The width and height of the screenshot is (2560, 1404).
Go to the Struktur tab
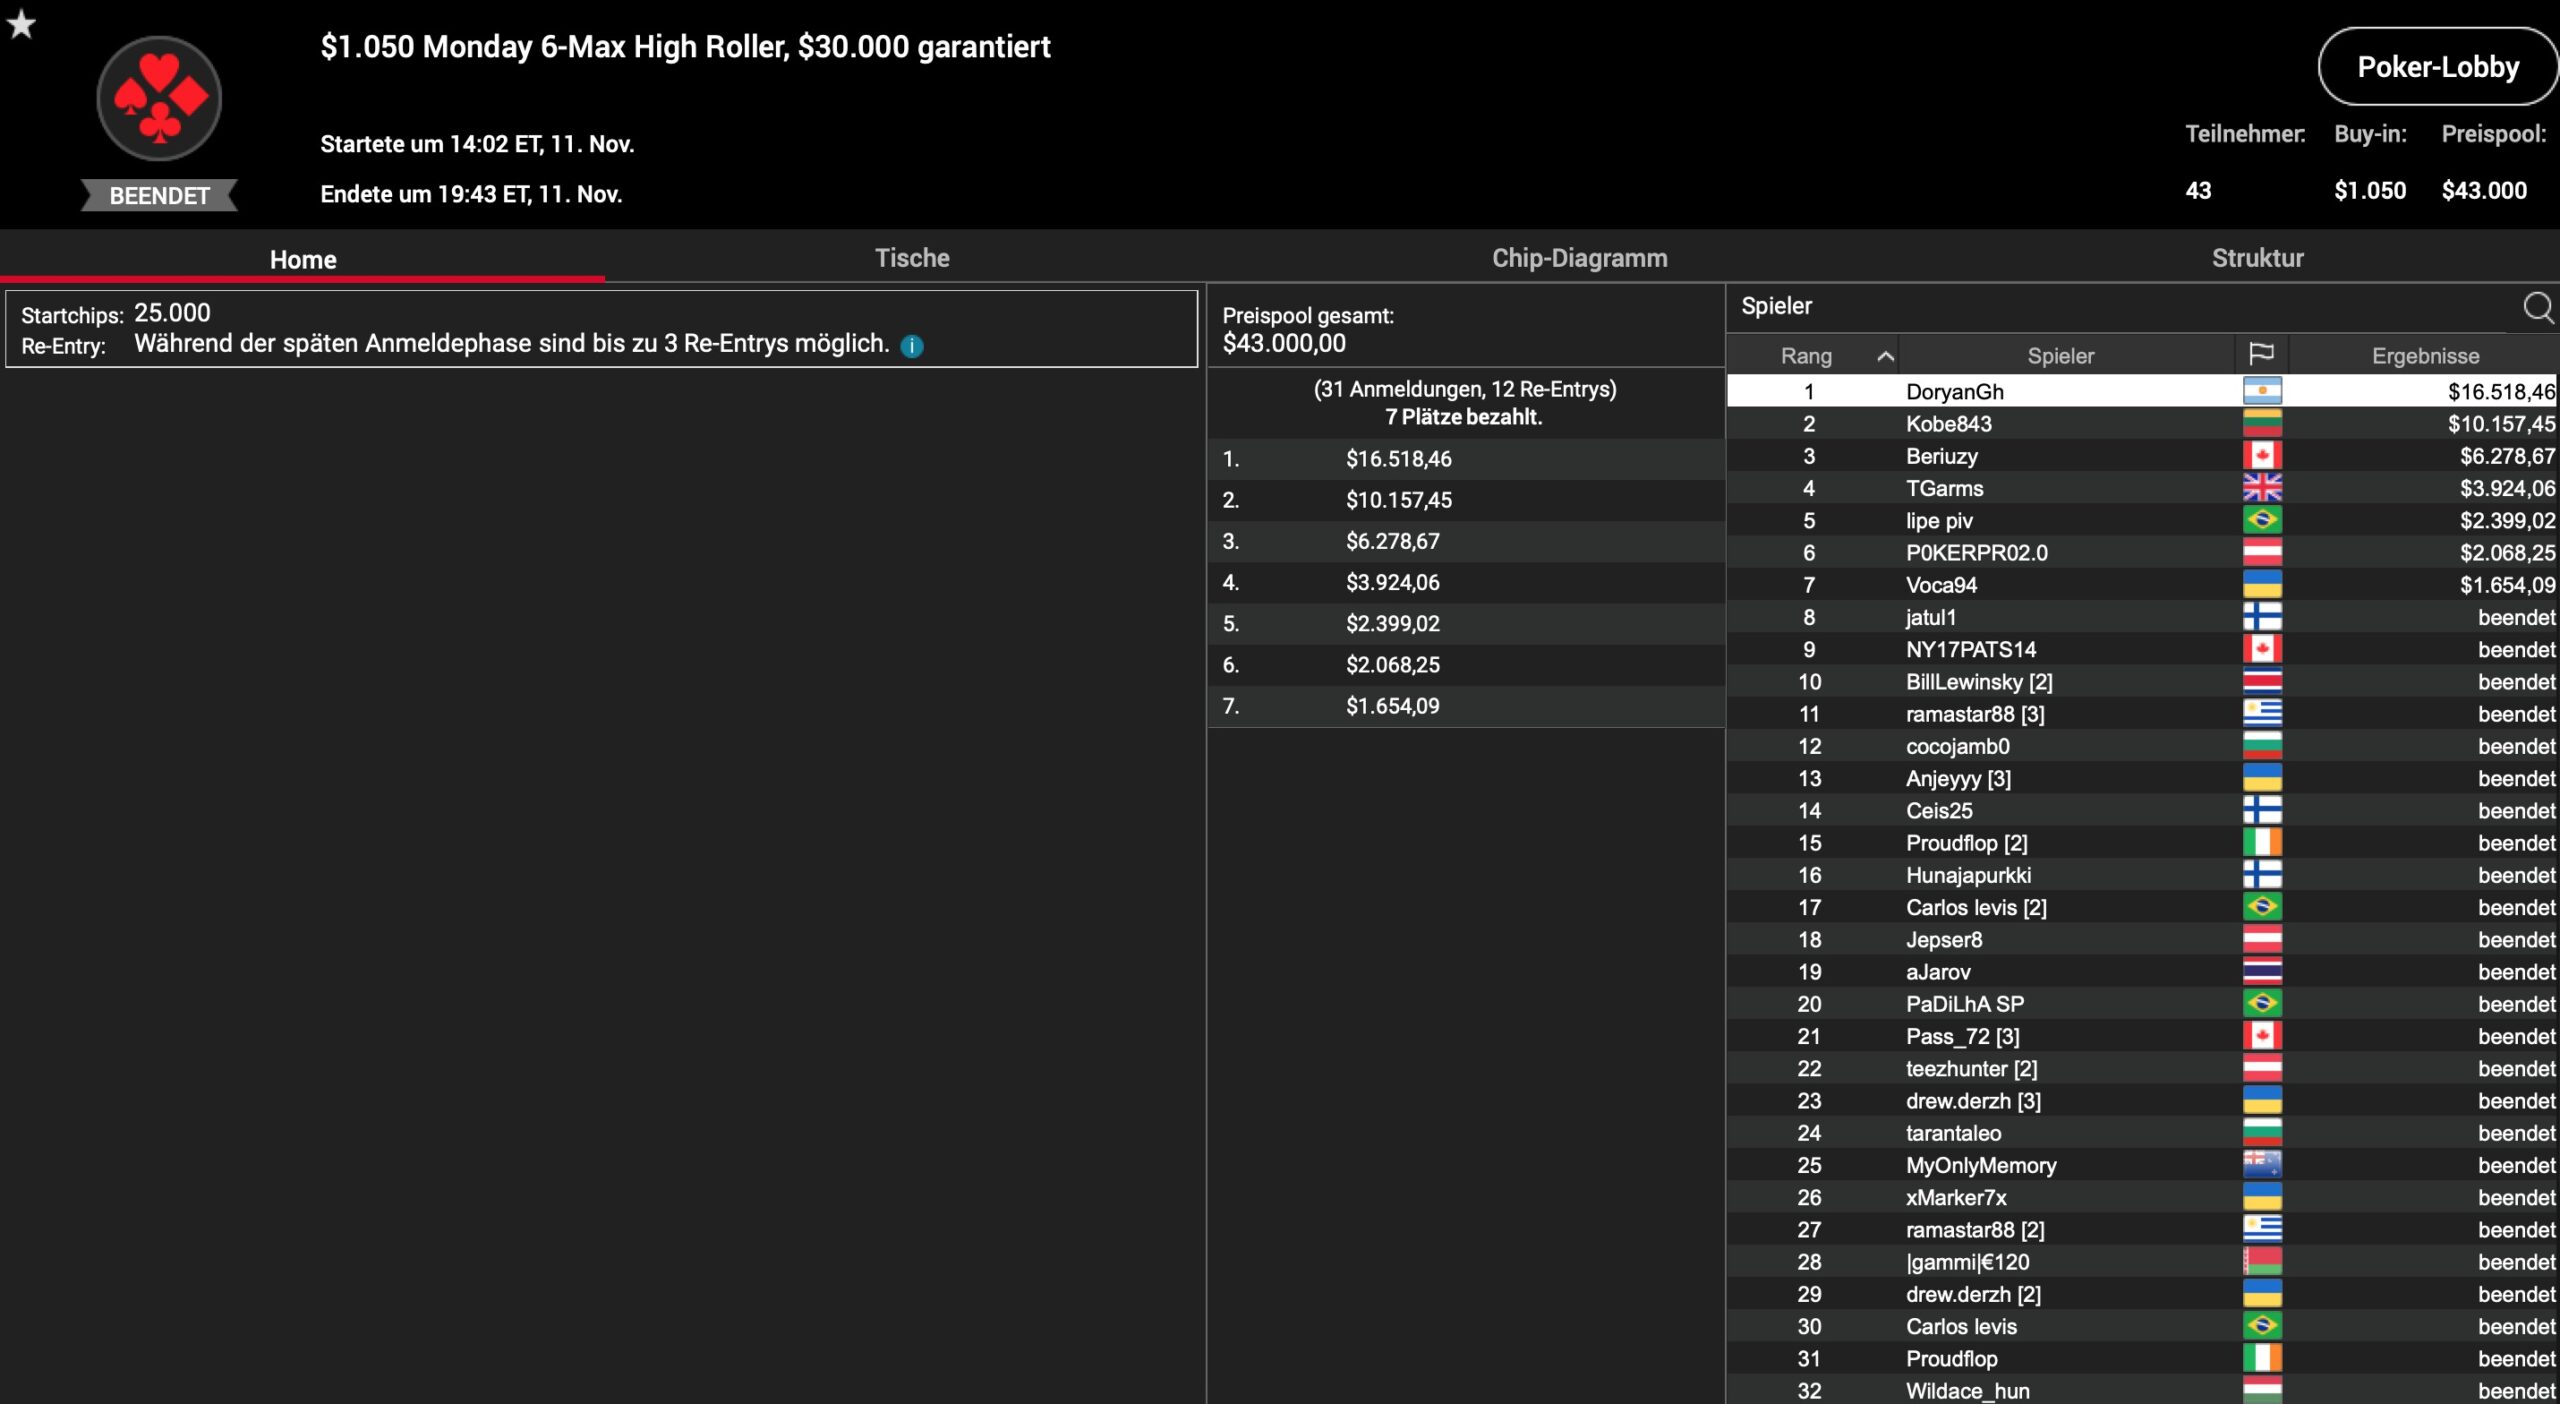click(2257, 258)
